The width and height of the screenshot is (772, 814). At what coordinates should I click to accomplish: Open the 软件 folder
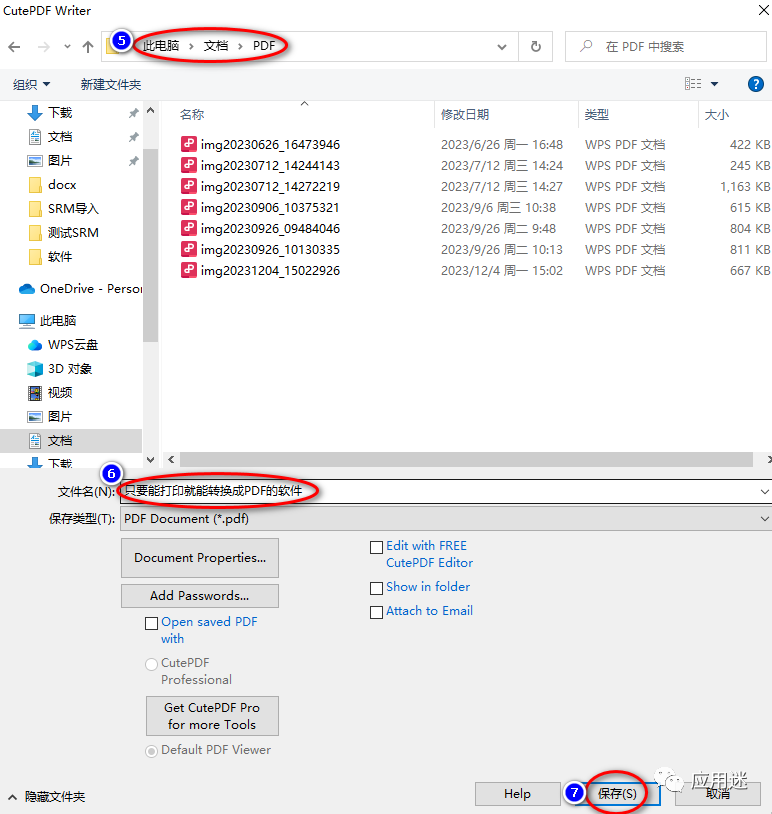click(x=60, y=256)
